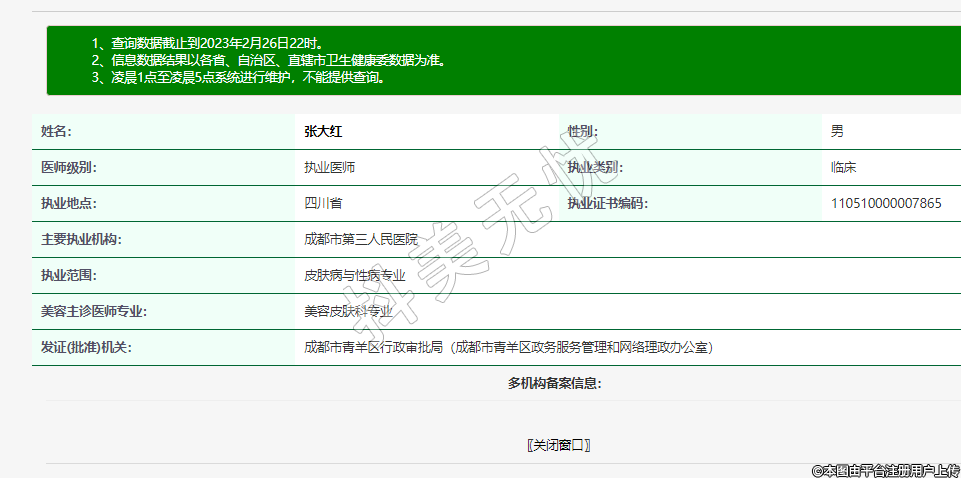Select the 执业医师 level value
This screenshot has height=478, width=961.
coord(329,167)
